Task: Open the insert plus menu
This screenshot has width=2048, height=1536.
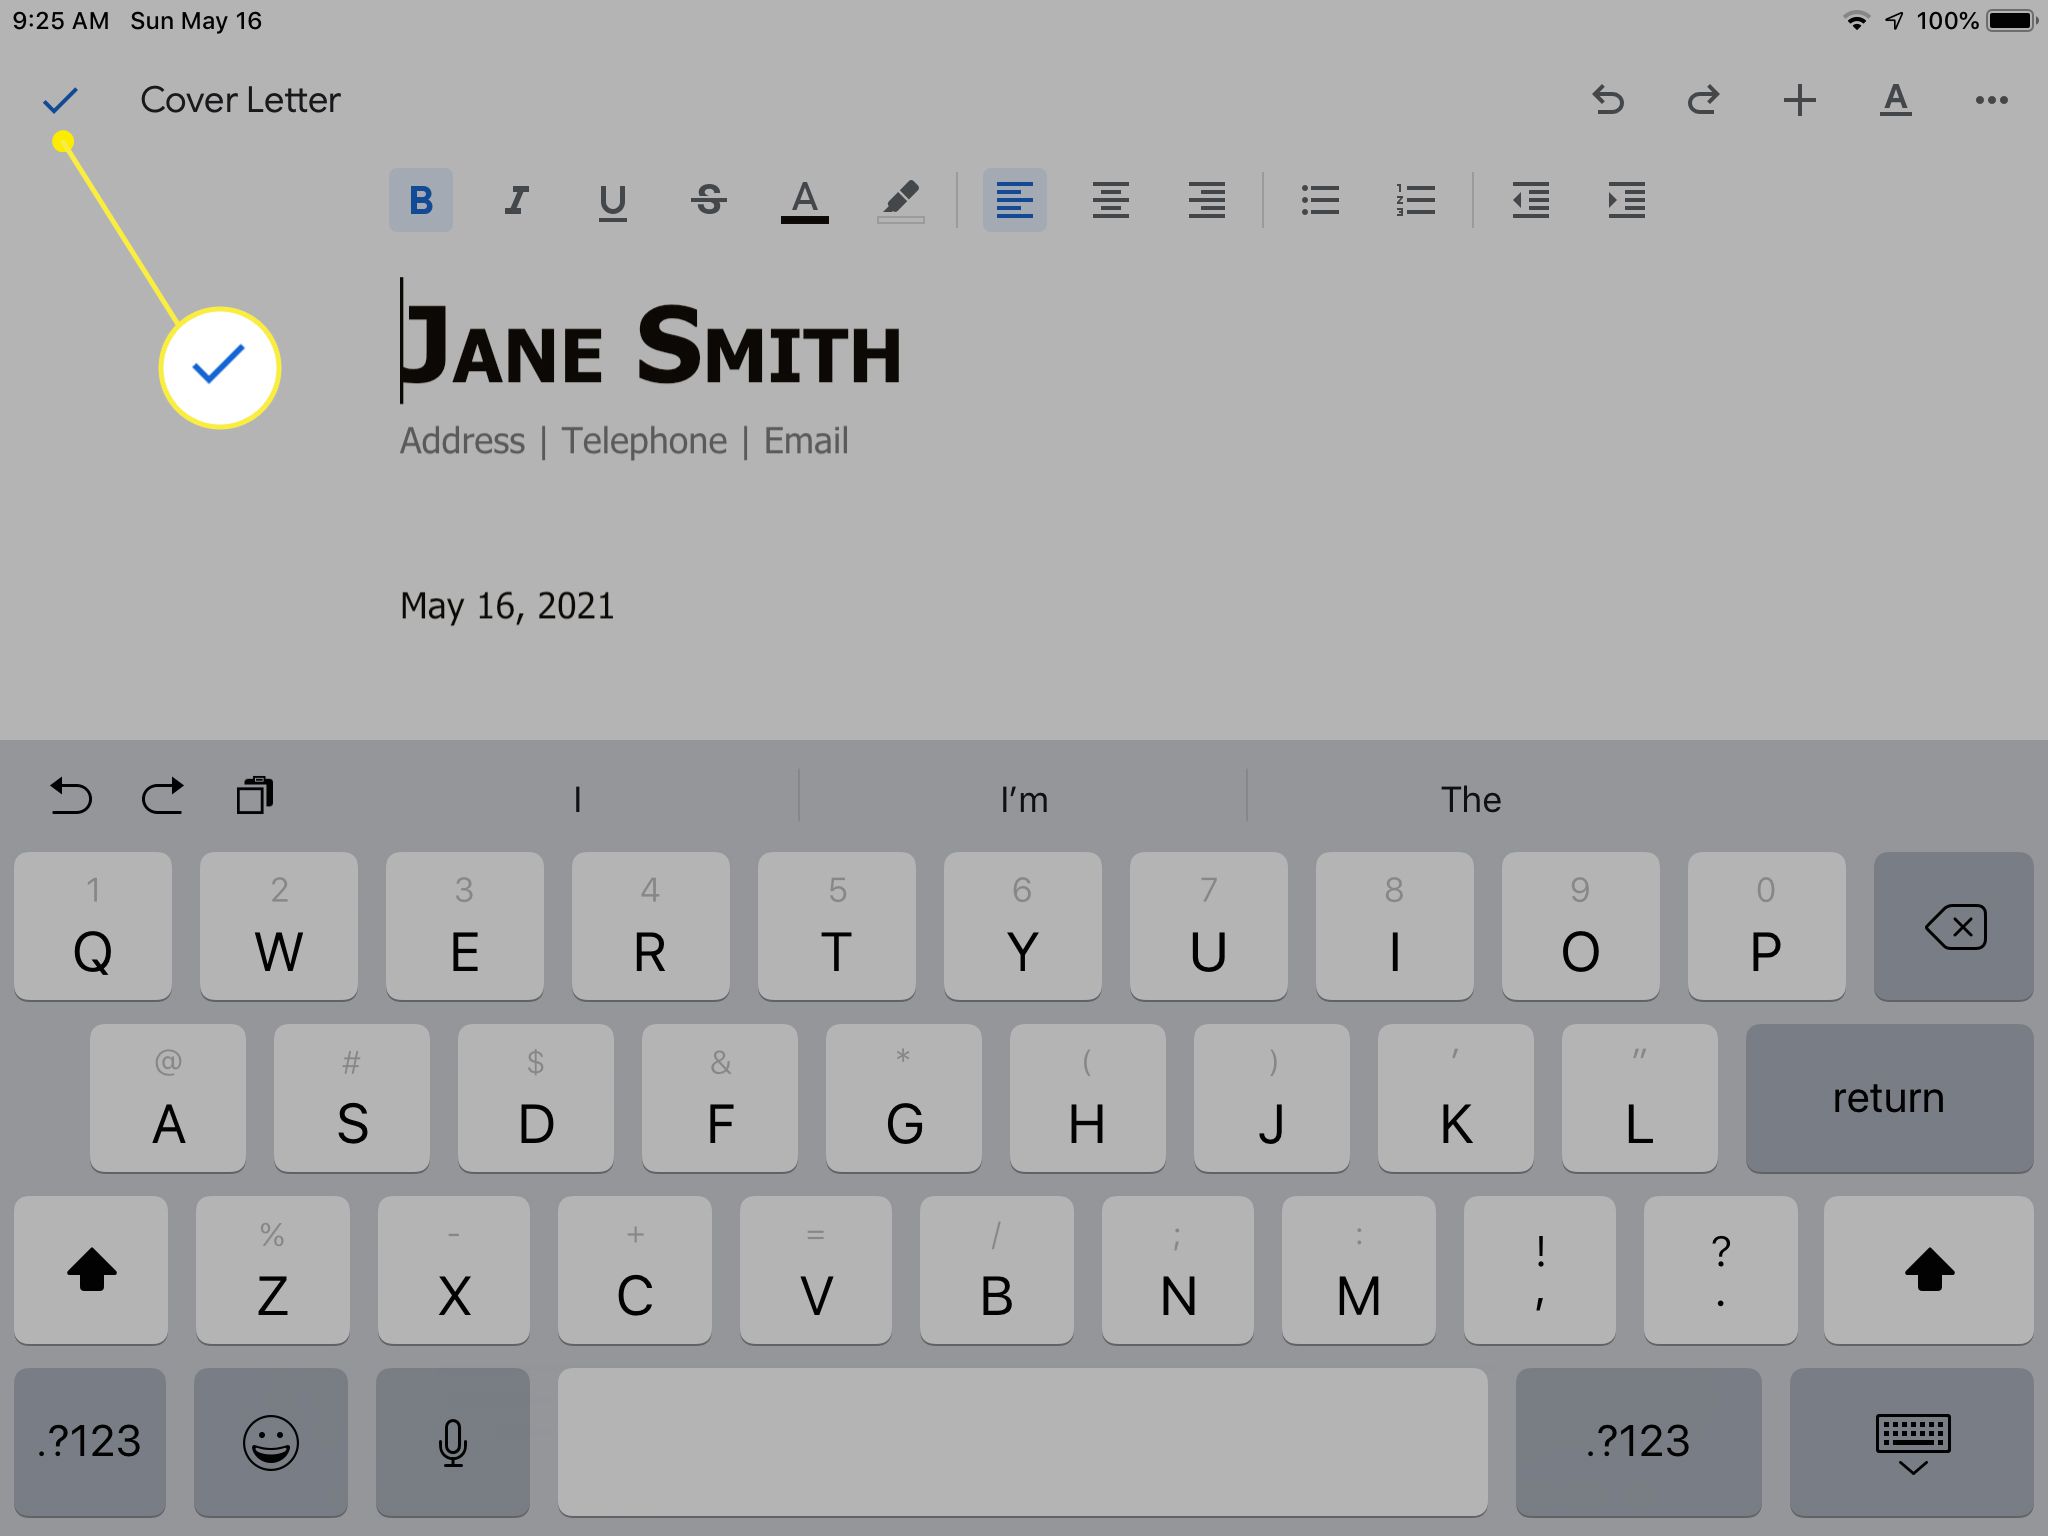Action: [1799, 100]
